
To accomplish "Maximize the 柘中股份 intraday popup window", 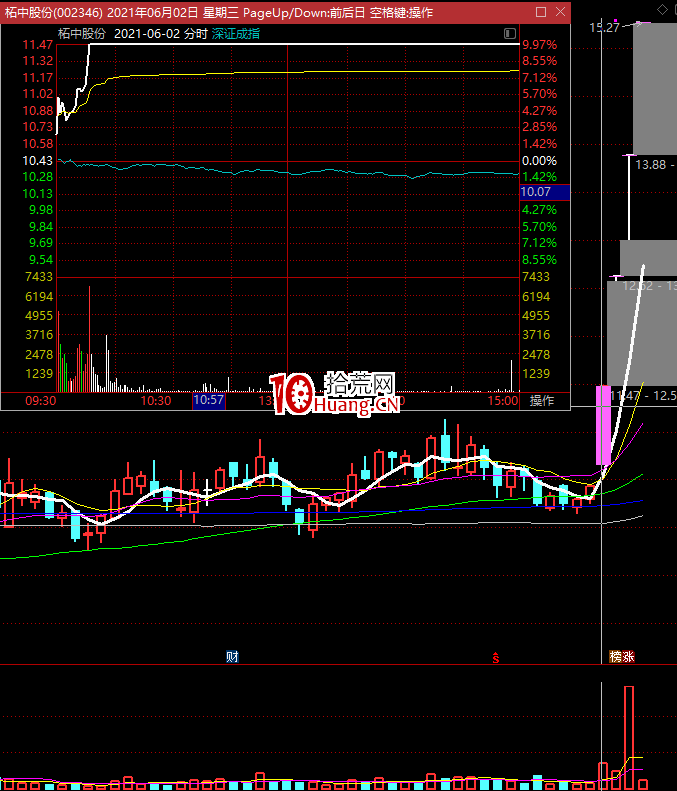I will click(x=541, y=12).
